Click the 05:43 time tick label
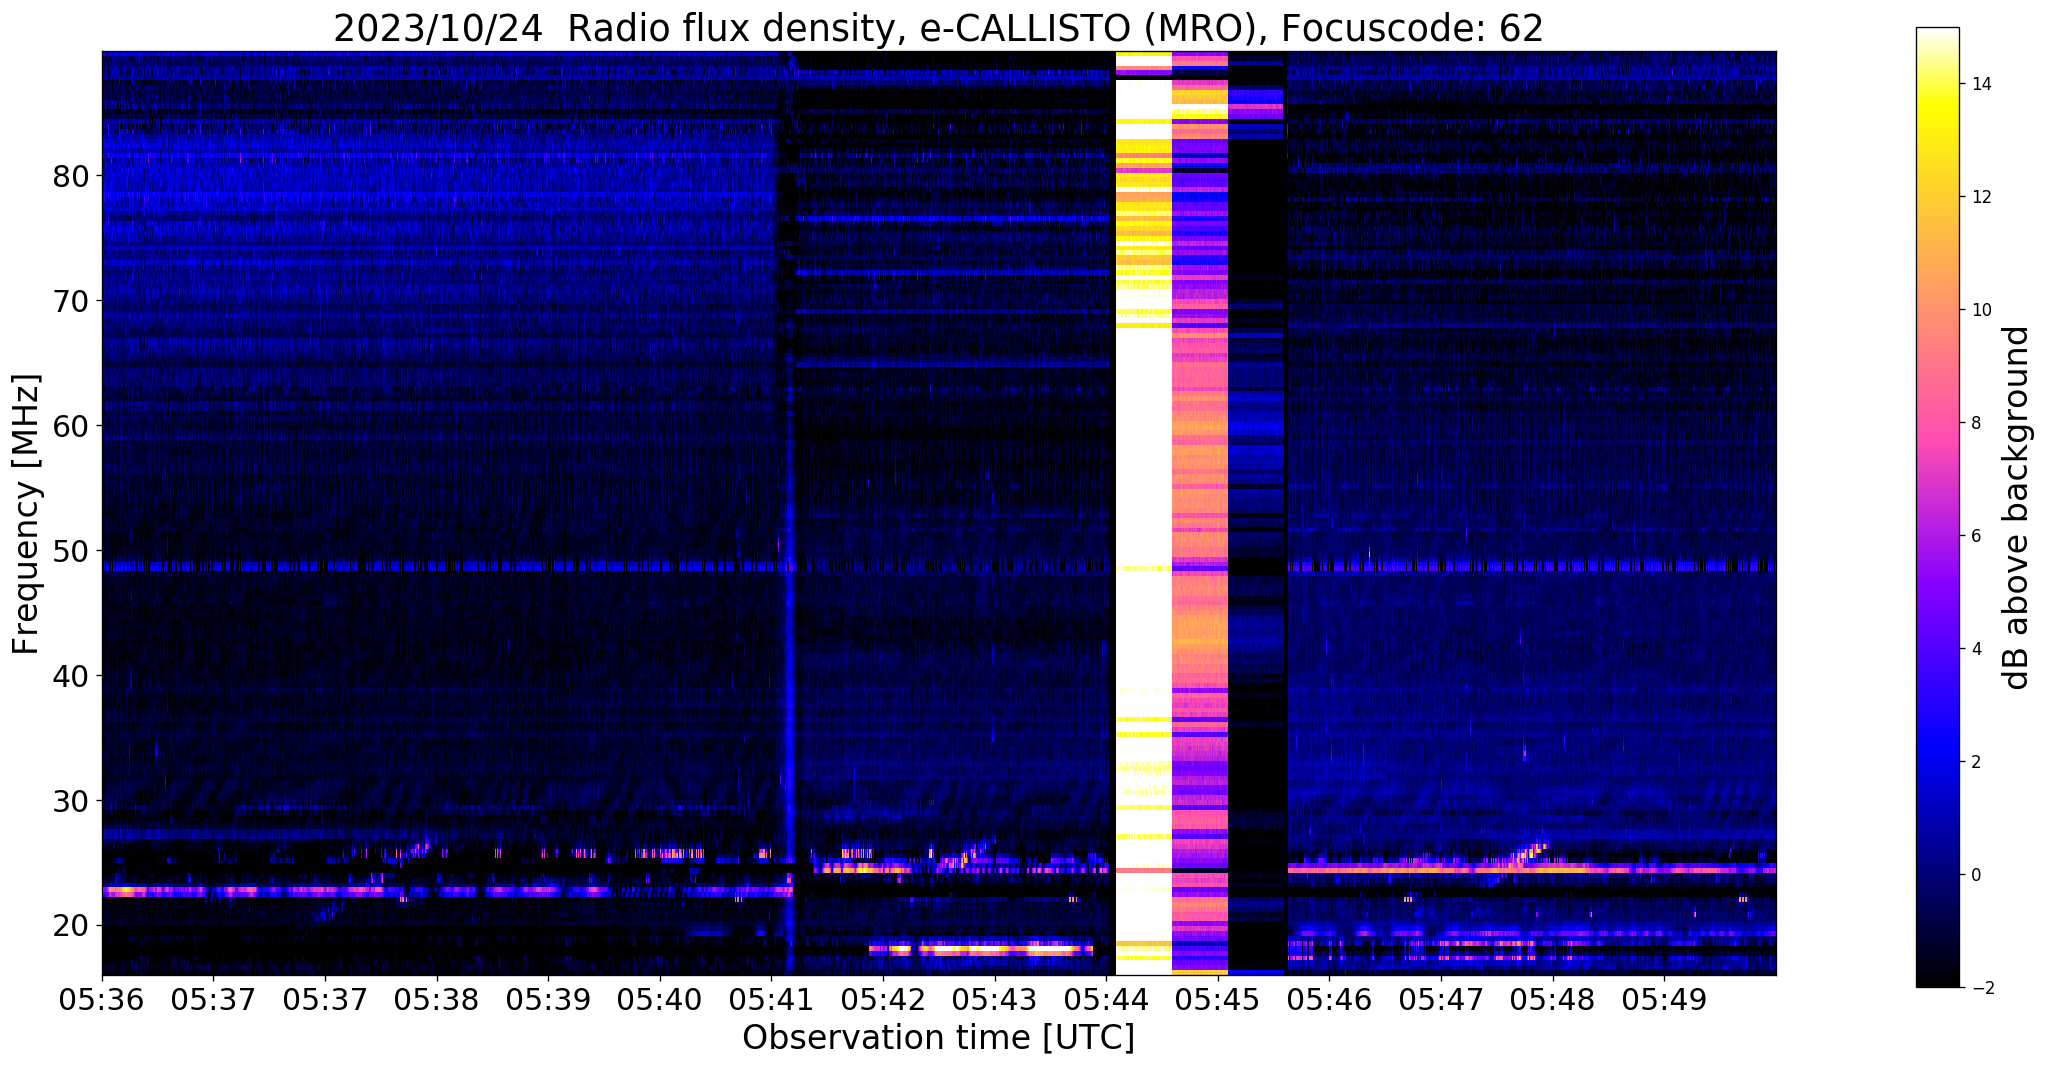 [994, 999]
